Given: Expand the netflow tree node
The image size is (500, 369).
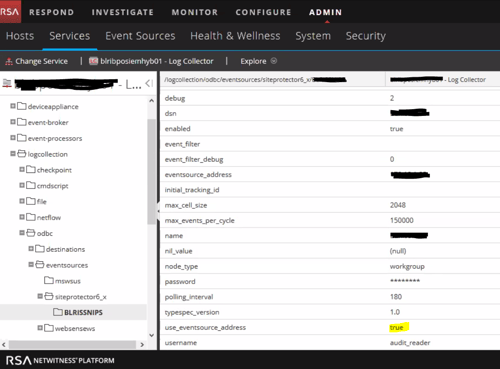Looking at the screenshot, I should coord(22,217).
